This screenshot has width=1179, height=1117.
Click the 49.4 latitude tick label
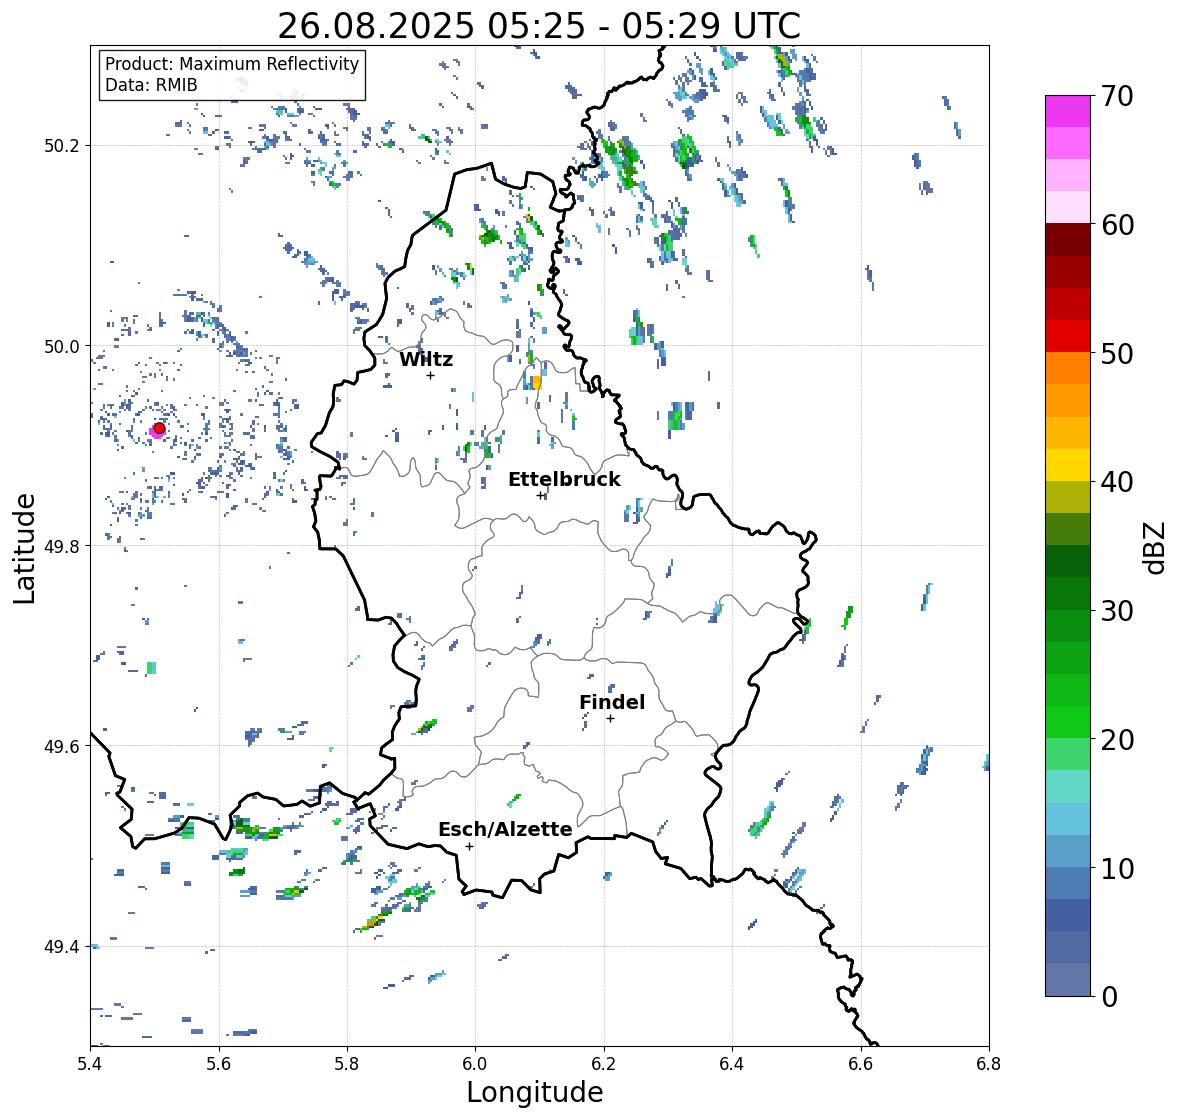pyautogui.click(x=62, y=947)
